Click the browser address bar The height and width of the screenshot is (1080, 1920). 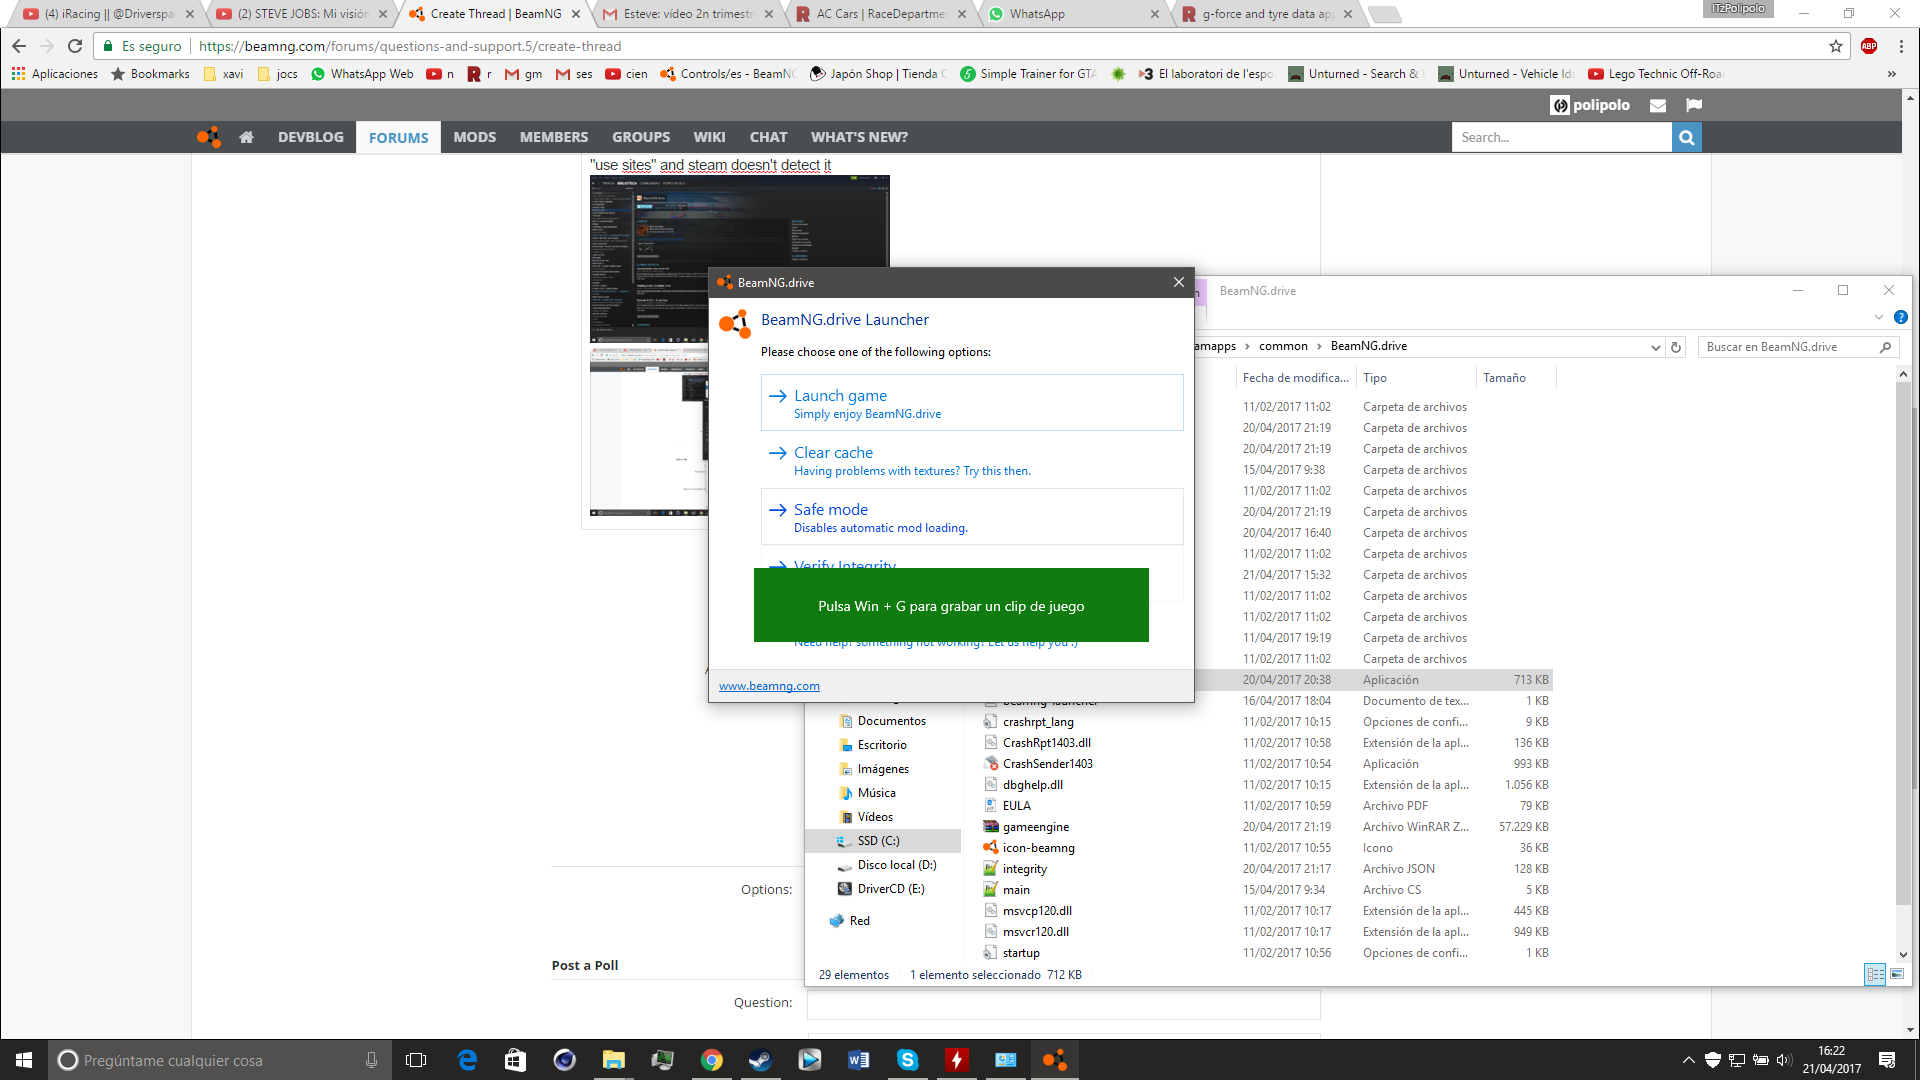960,46
